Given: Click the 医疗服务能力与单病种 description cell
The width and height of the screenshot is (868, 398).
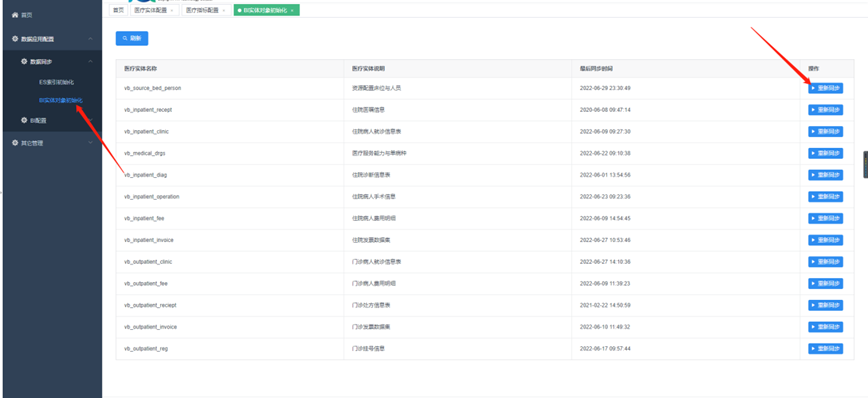Looking at the screenshot, I should coord(458,153).
